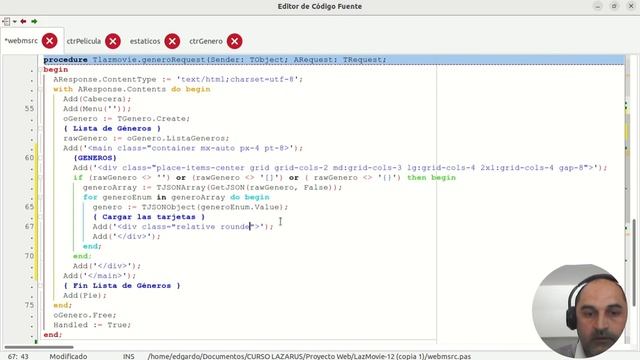Click the "Add(Menu(''));" line
Viewport: 640px width, 360px height.
97,109
